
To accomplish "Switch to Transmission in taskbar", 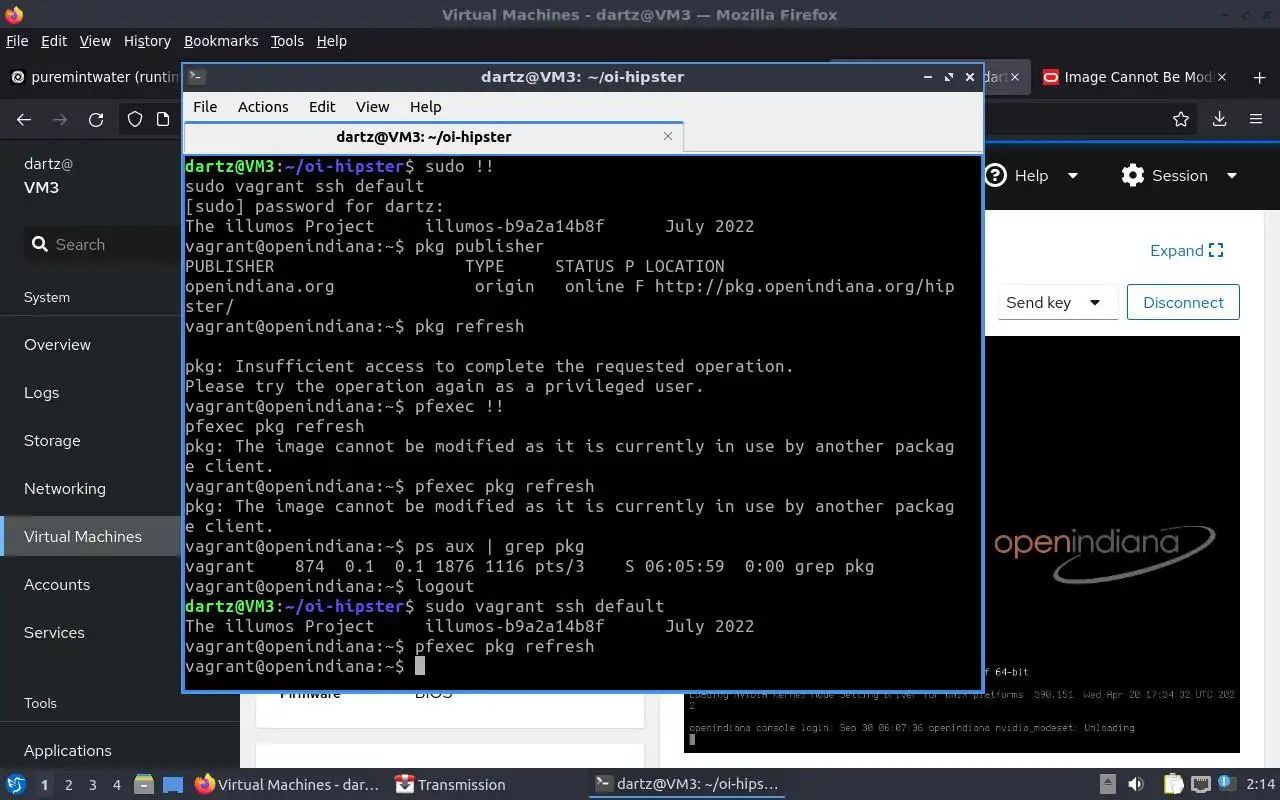I will pyautogui.click(x=450, y=784).
